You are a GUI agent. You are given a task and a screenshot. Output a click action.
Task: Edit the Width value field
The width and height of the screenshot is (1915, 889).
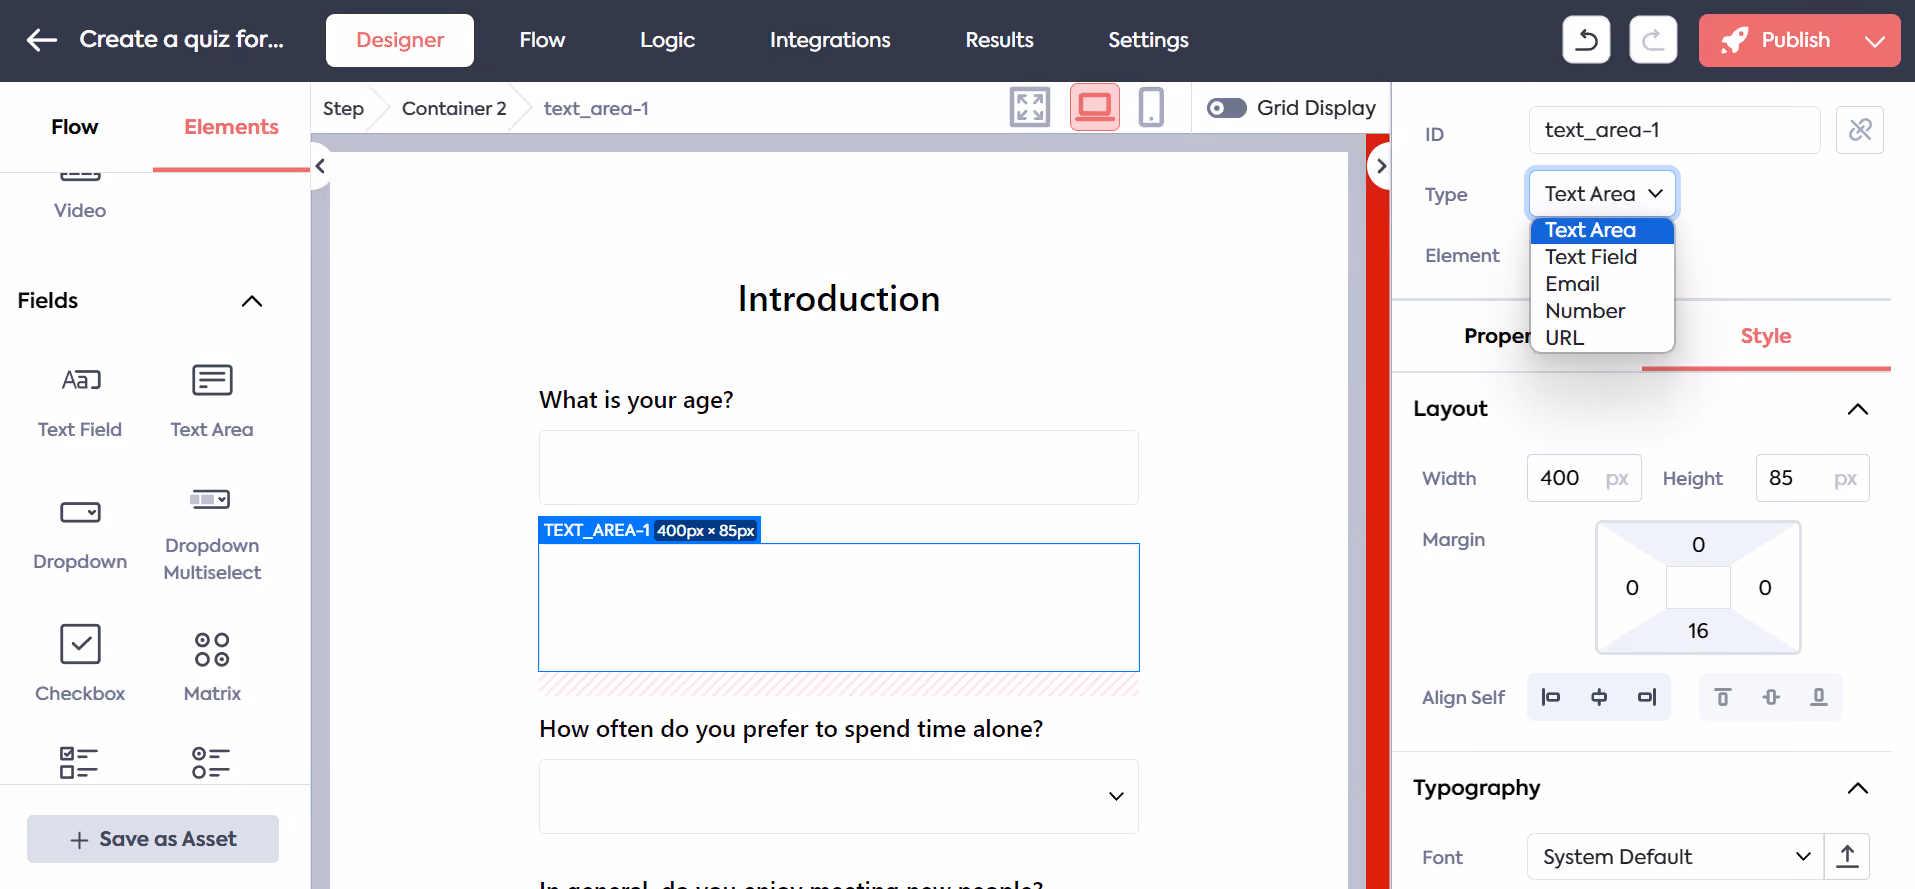(x=1584, y=478)
